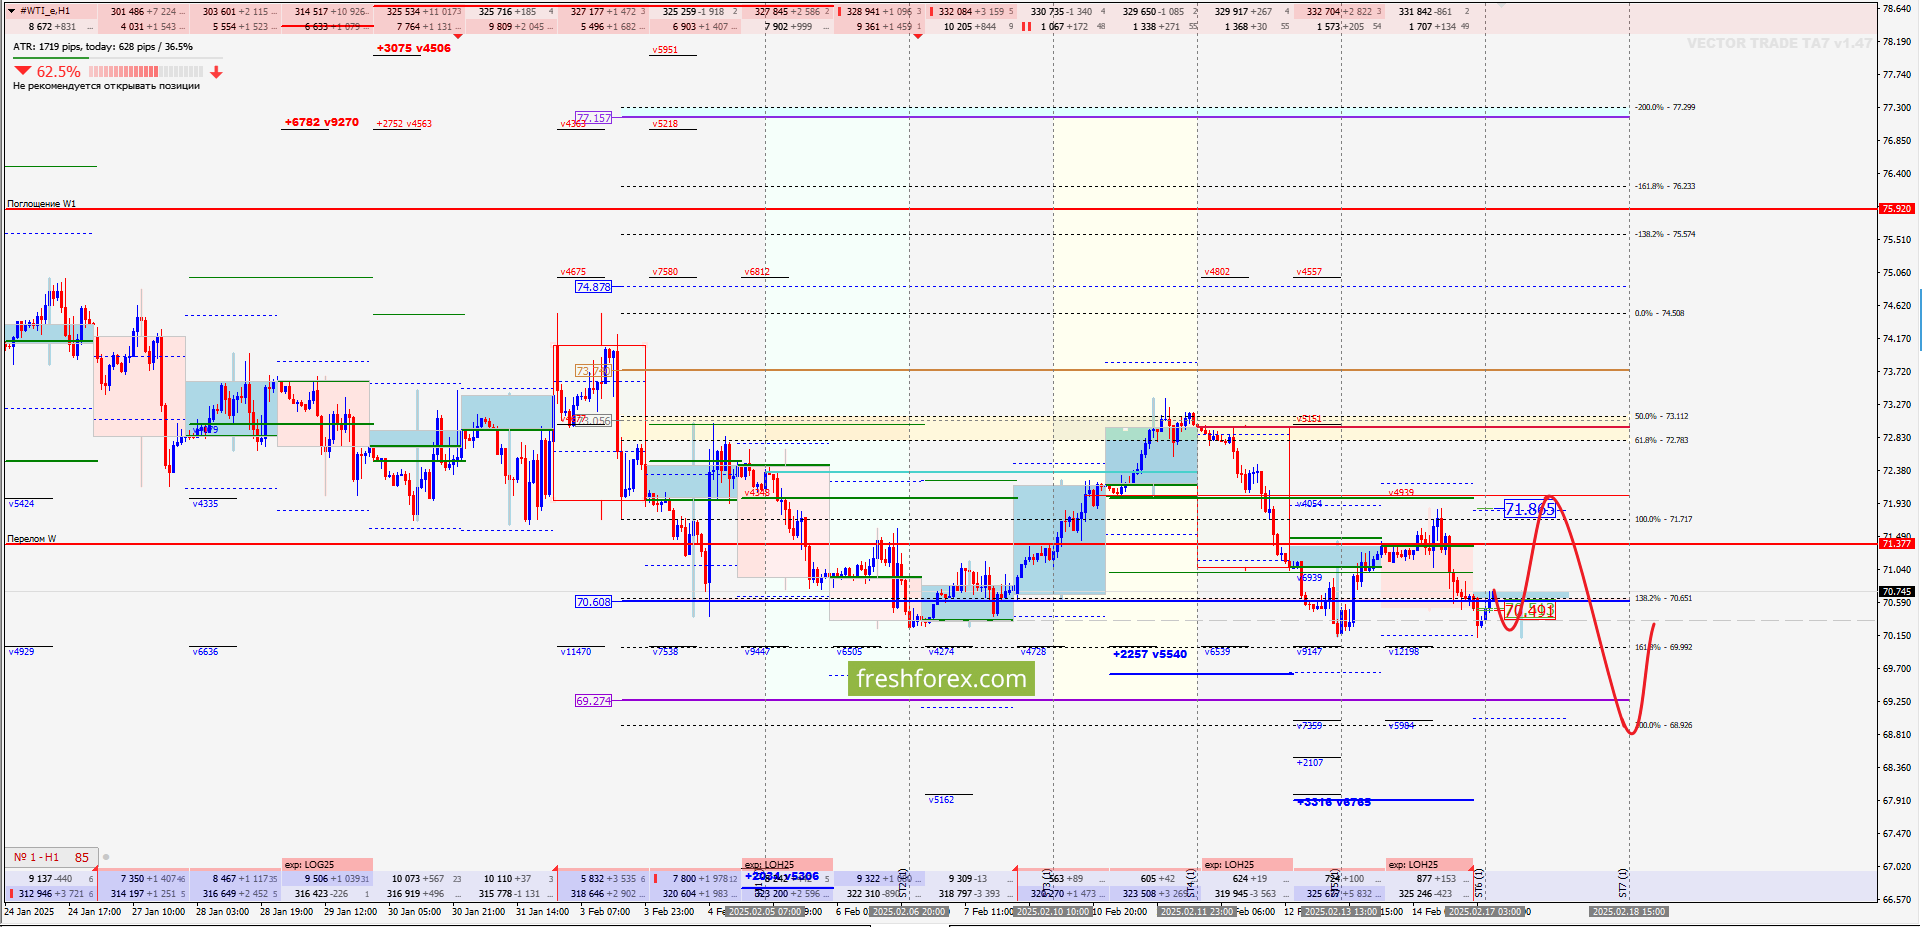Click the "v5951" red volume label
The image size is (1922, 927).
[x=665, y=50]
